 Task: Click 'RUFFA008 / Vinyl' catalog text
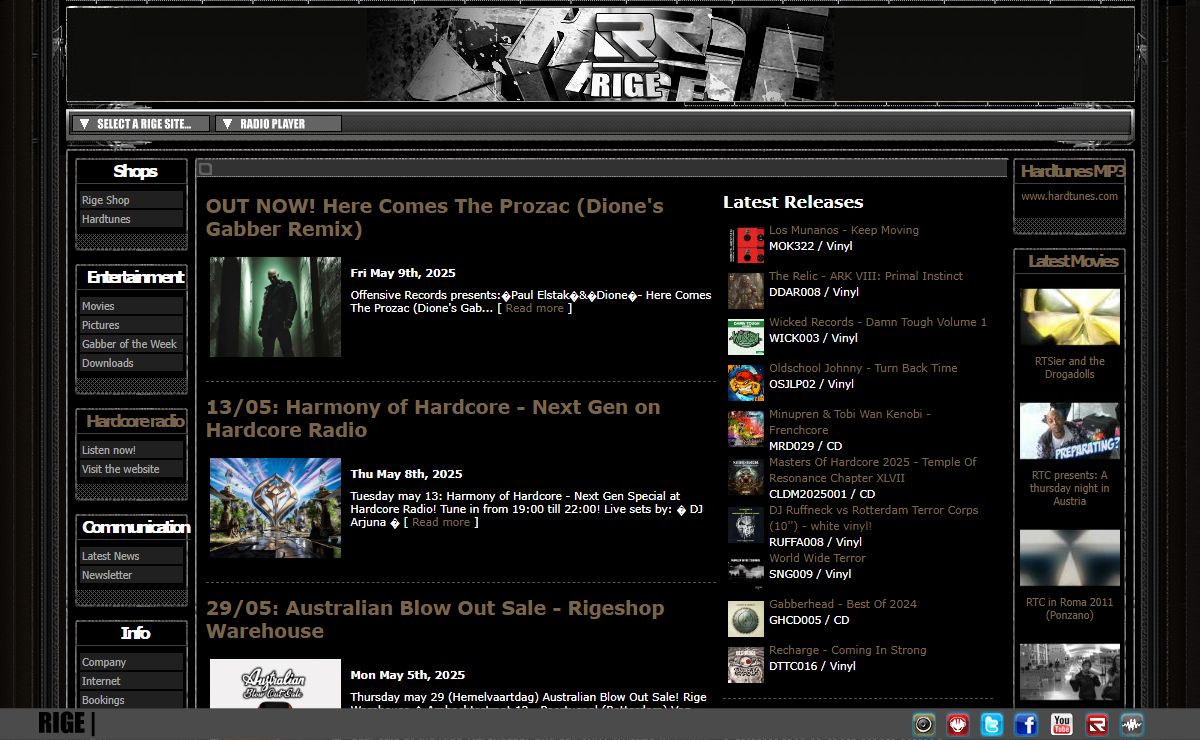pos(815,542)
